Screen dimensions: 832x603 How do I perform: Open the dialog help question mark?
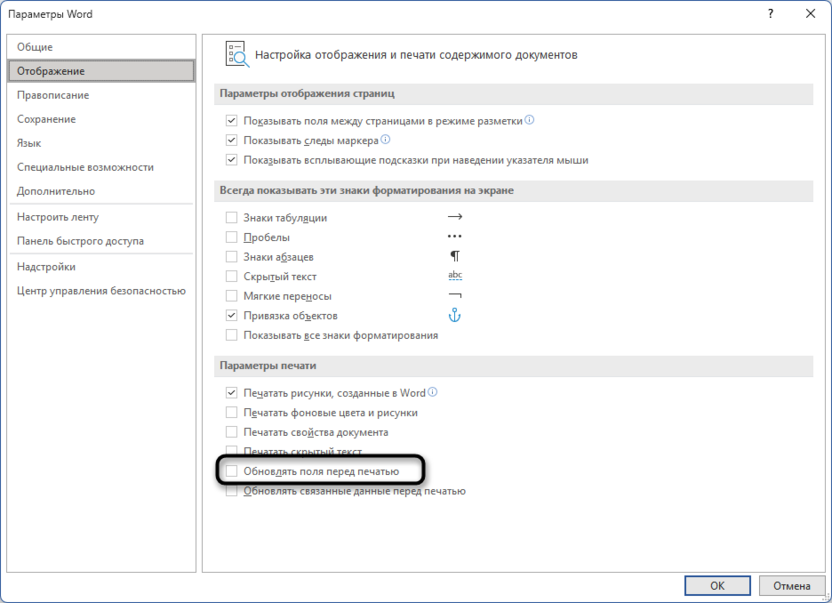pyautogui.click(x=770, y=14)
